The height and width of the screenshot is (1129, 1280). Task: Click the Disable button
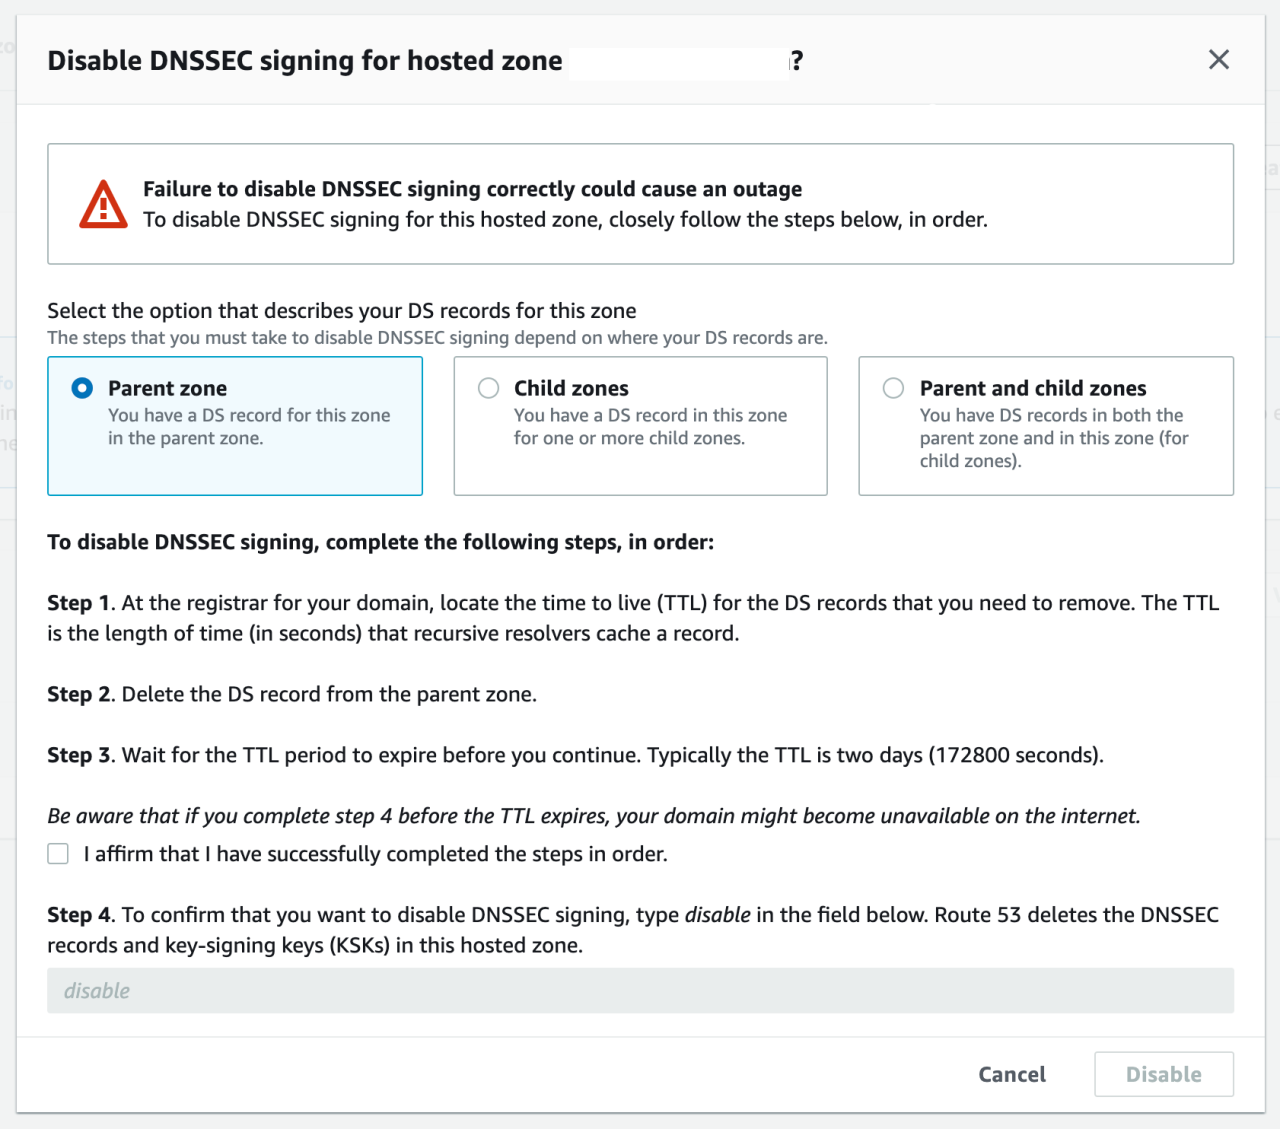(1163, 1074)
